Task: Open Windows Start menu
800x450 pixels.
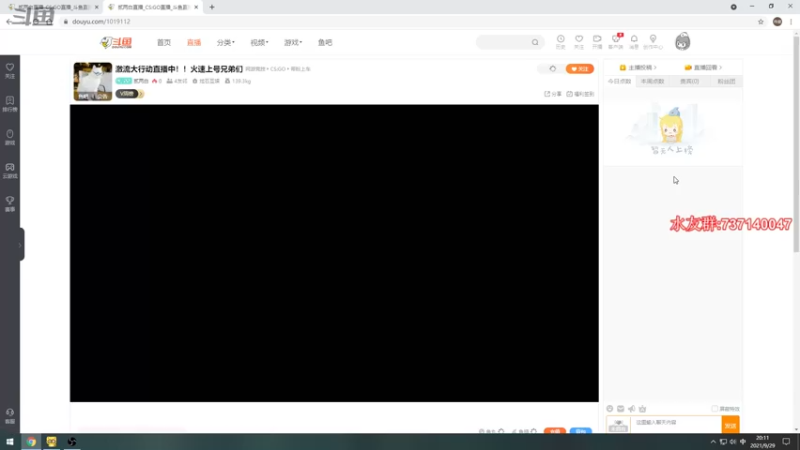Action: (10, 442)
